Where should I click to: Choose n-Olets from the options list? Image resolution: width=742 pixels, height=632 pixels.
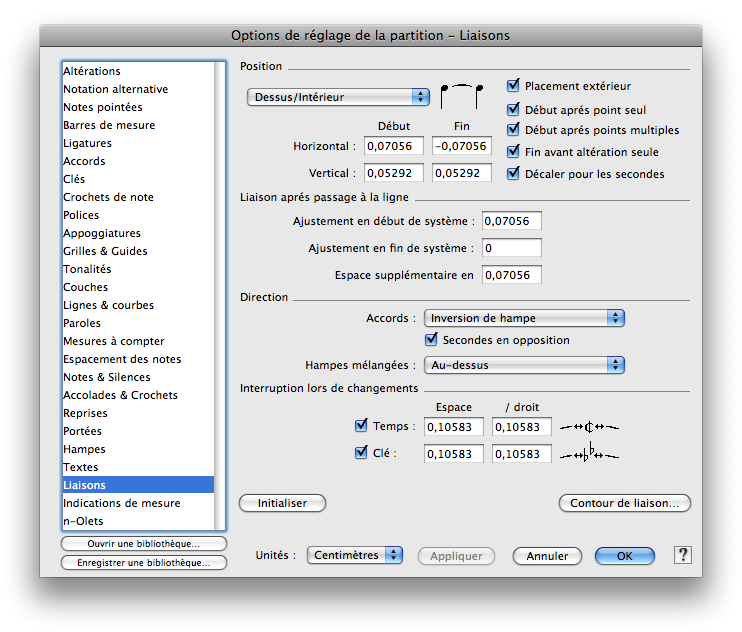(x=83, y=521)
